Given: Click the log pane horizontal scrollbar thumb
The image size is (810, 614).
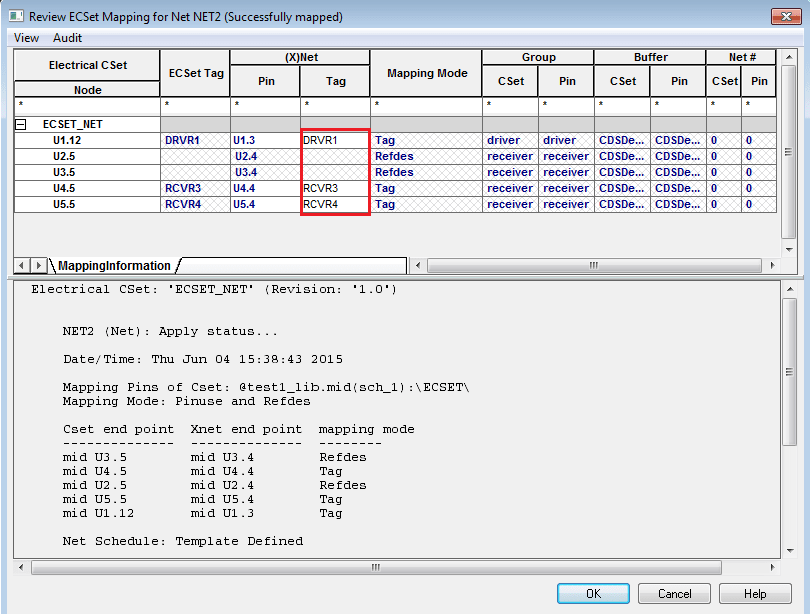Looking at the screenshot, I should pyautogui.click(x=376, y=567).
